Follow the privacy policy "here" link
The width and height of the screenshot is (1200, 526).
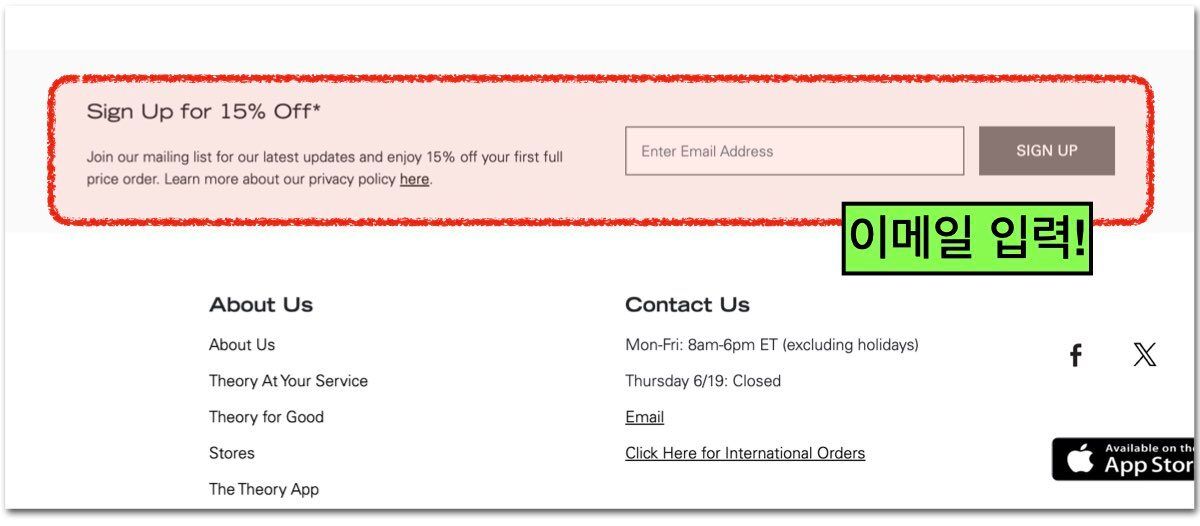pyautogui.click(x=414, y=180)
